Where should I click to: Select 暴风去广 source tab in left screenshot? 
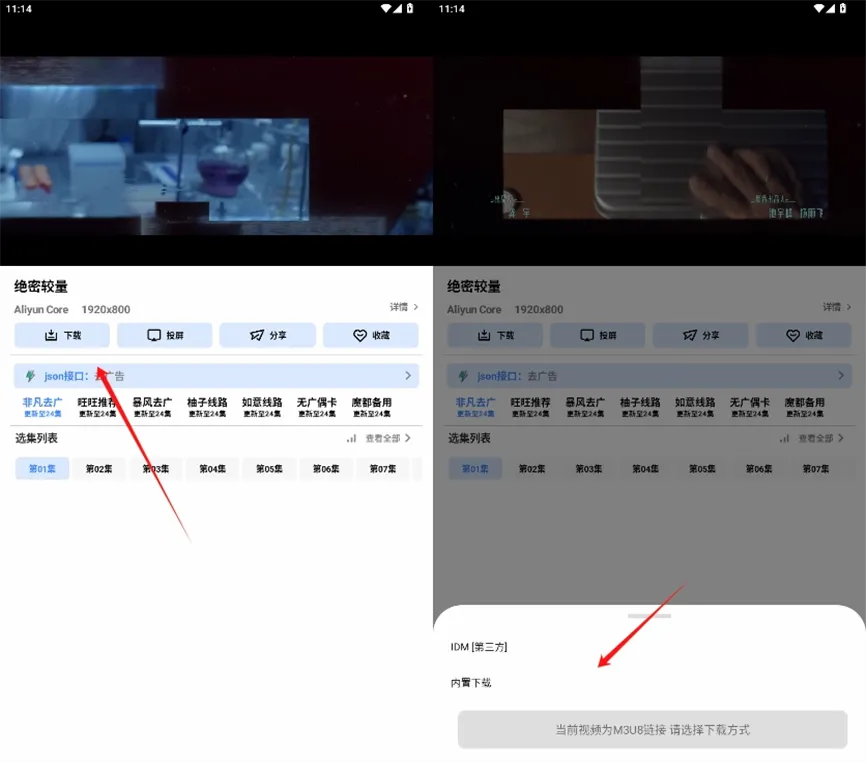[x=152, y=407]
